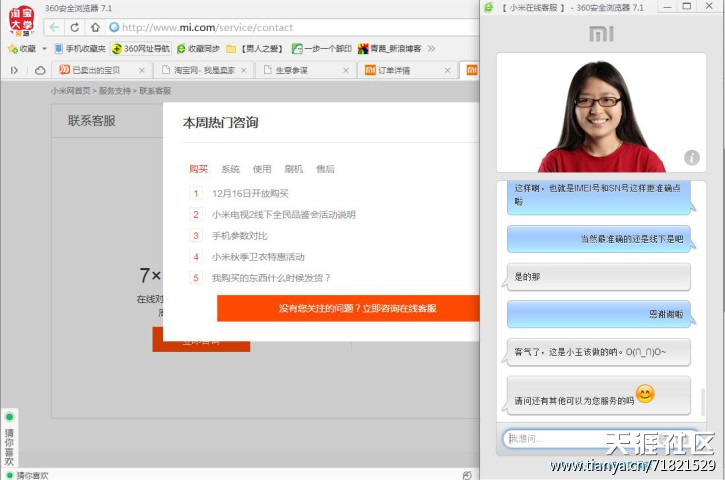The height and width of the screenshot is (480, 725).
Task: Click the status bar icon at bottom right
Action: (467, 475)
